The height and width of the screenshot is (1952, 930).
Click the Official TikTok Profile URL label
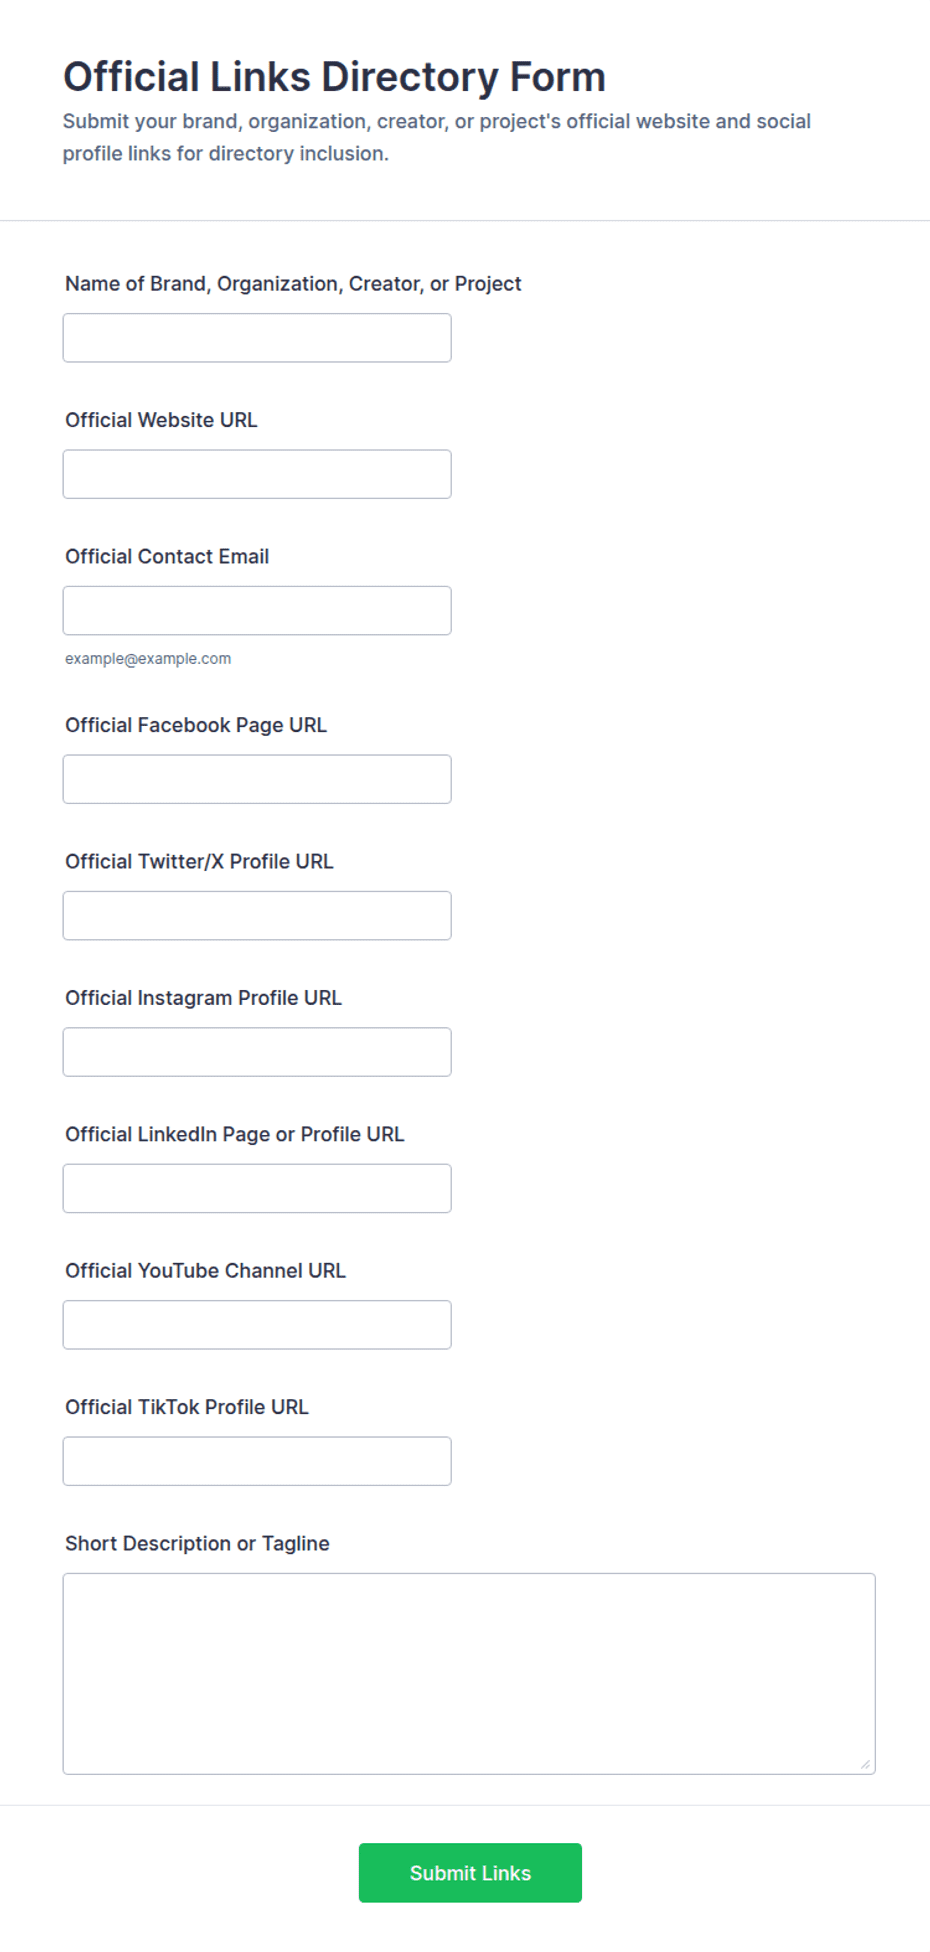pos(187,1407)
